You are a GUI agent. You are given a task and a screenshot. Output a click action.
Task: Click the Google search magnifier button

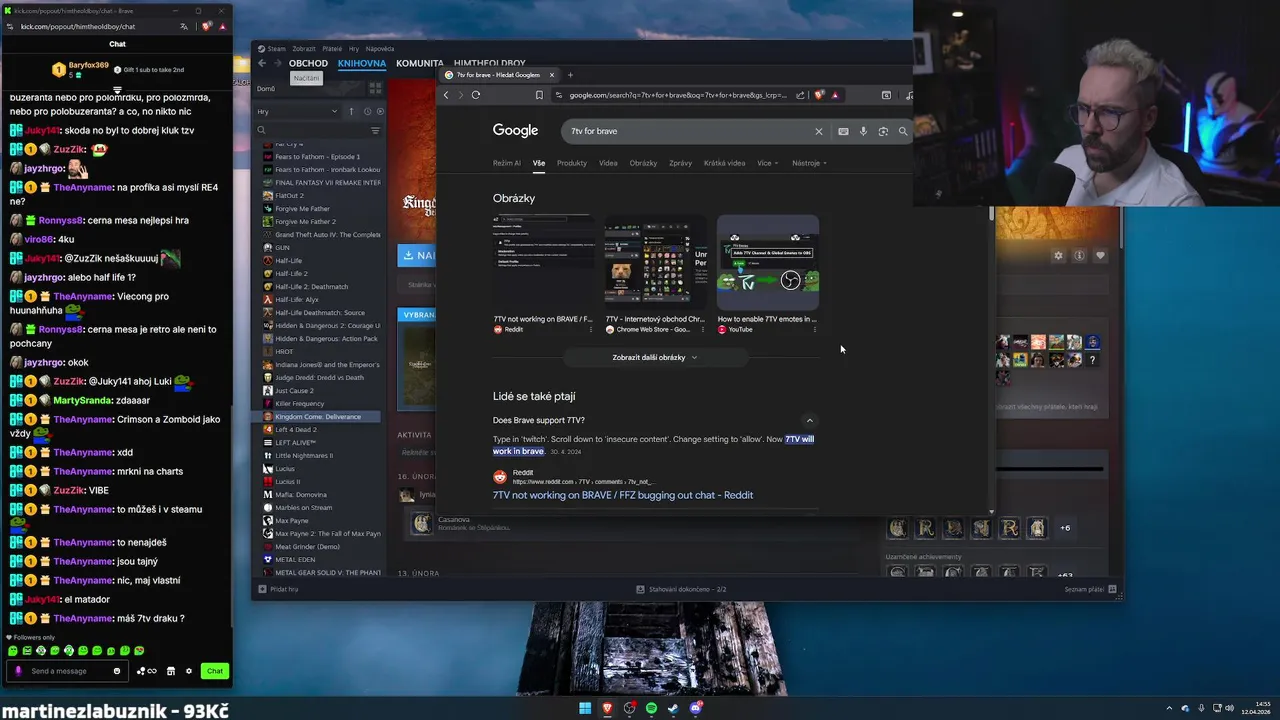coord(902,131)
